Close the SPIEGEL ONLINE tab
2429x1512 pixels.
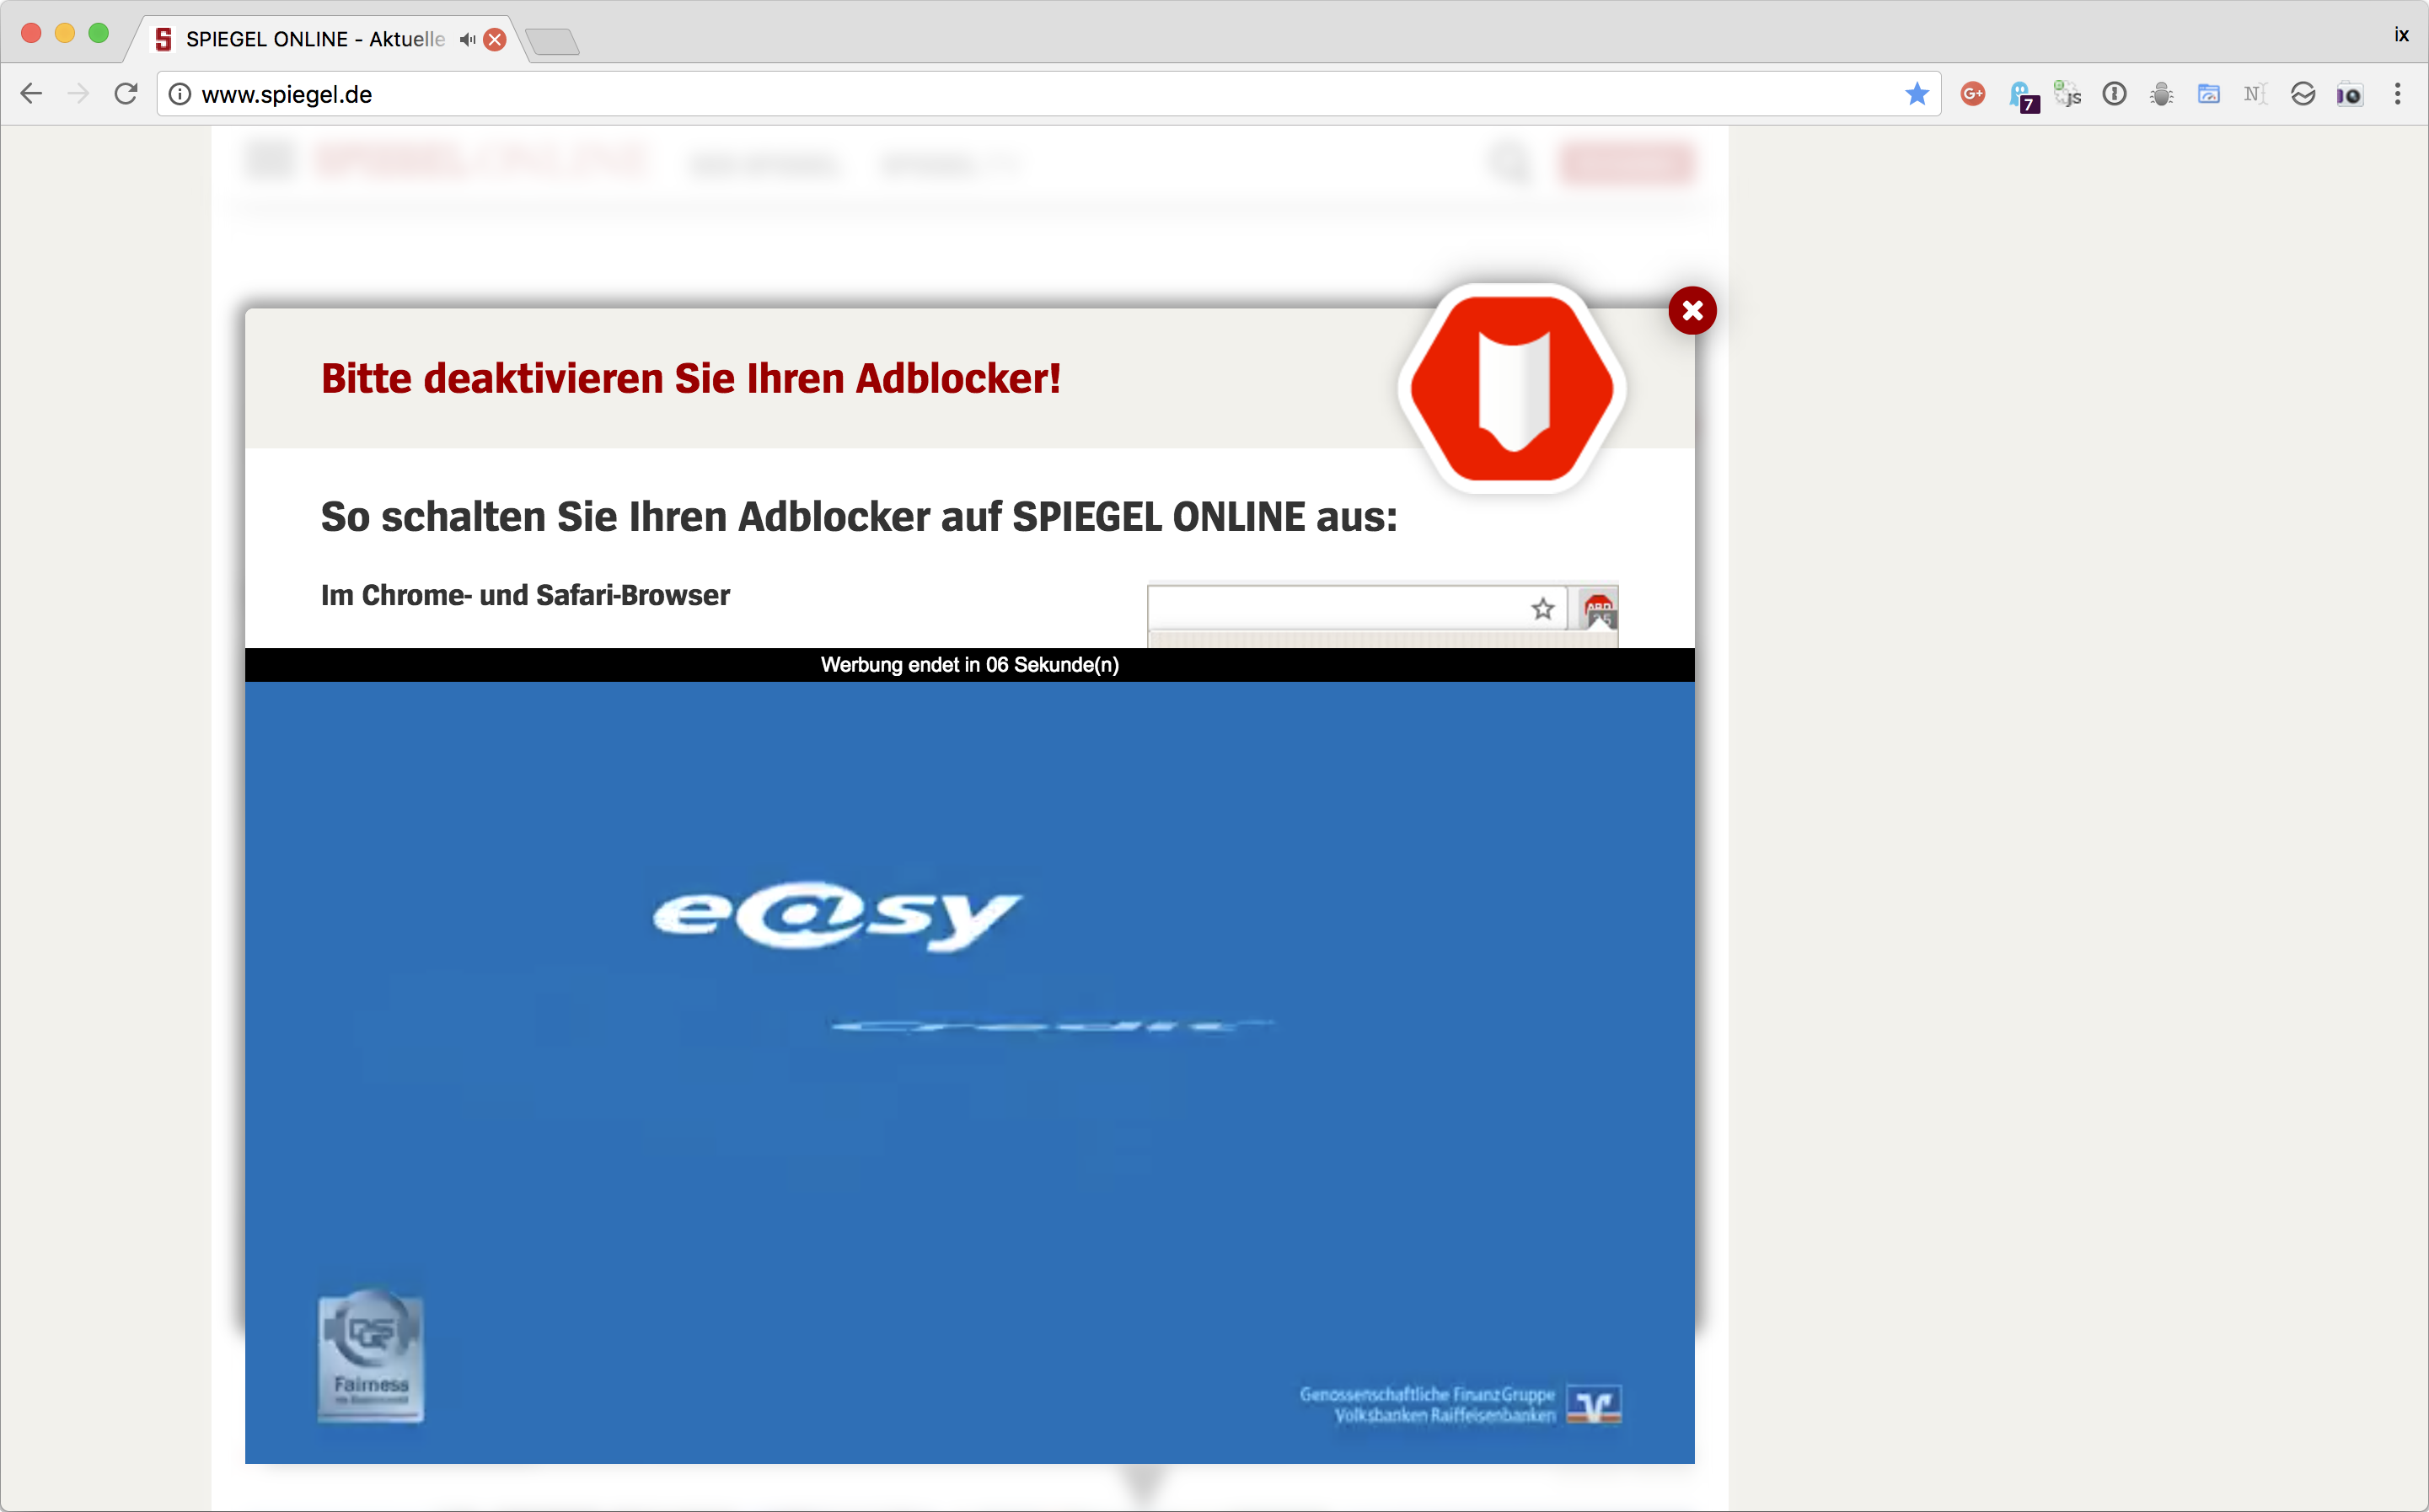[494, 39]
